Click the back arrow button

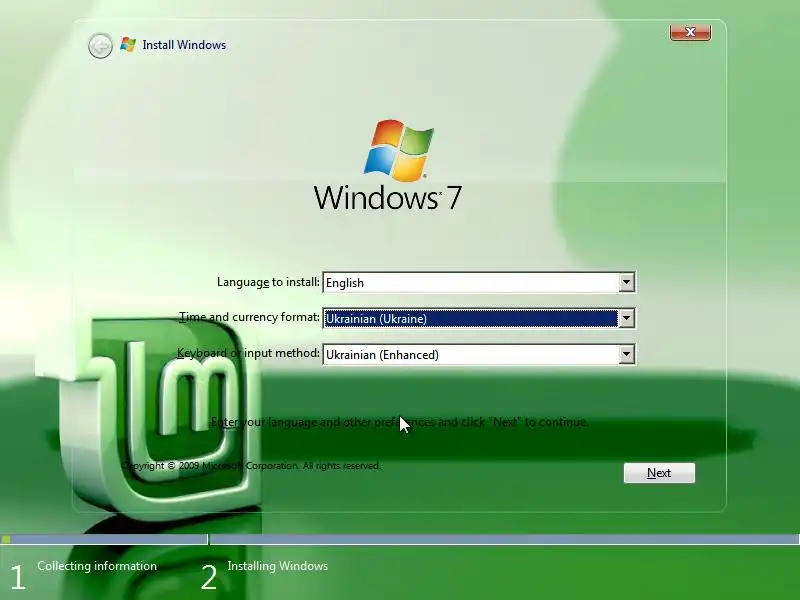pos(100,46)
